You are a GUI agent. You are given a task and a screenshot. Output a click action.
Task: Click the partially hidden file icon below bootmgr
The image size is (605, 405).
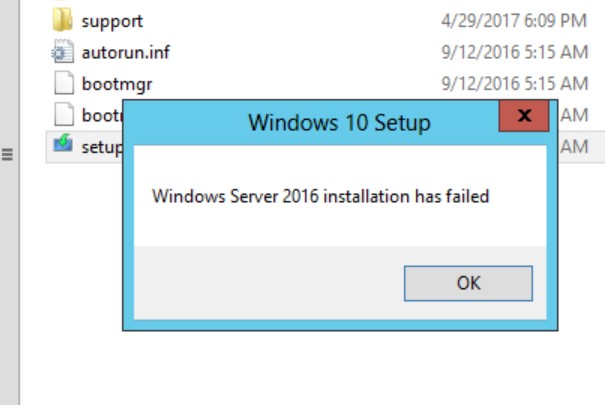click(62, 114)
